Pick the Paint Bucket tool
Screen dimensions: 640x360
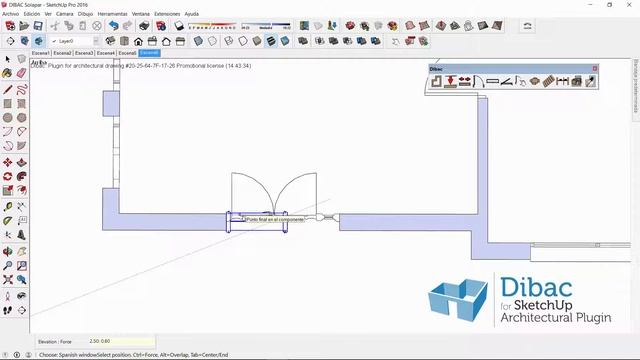point(7,73)
